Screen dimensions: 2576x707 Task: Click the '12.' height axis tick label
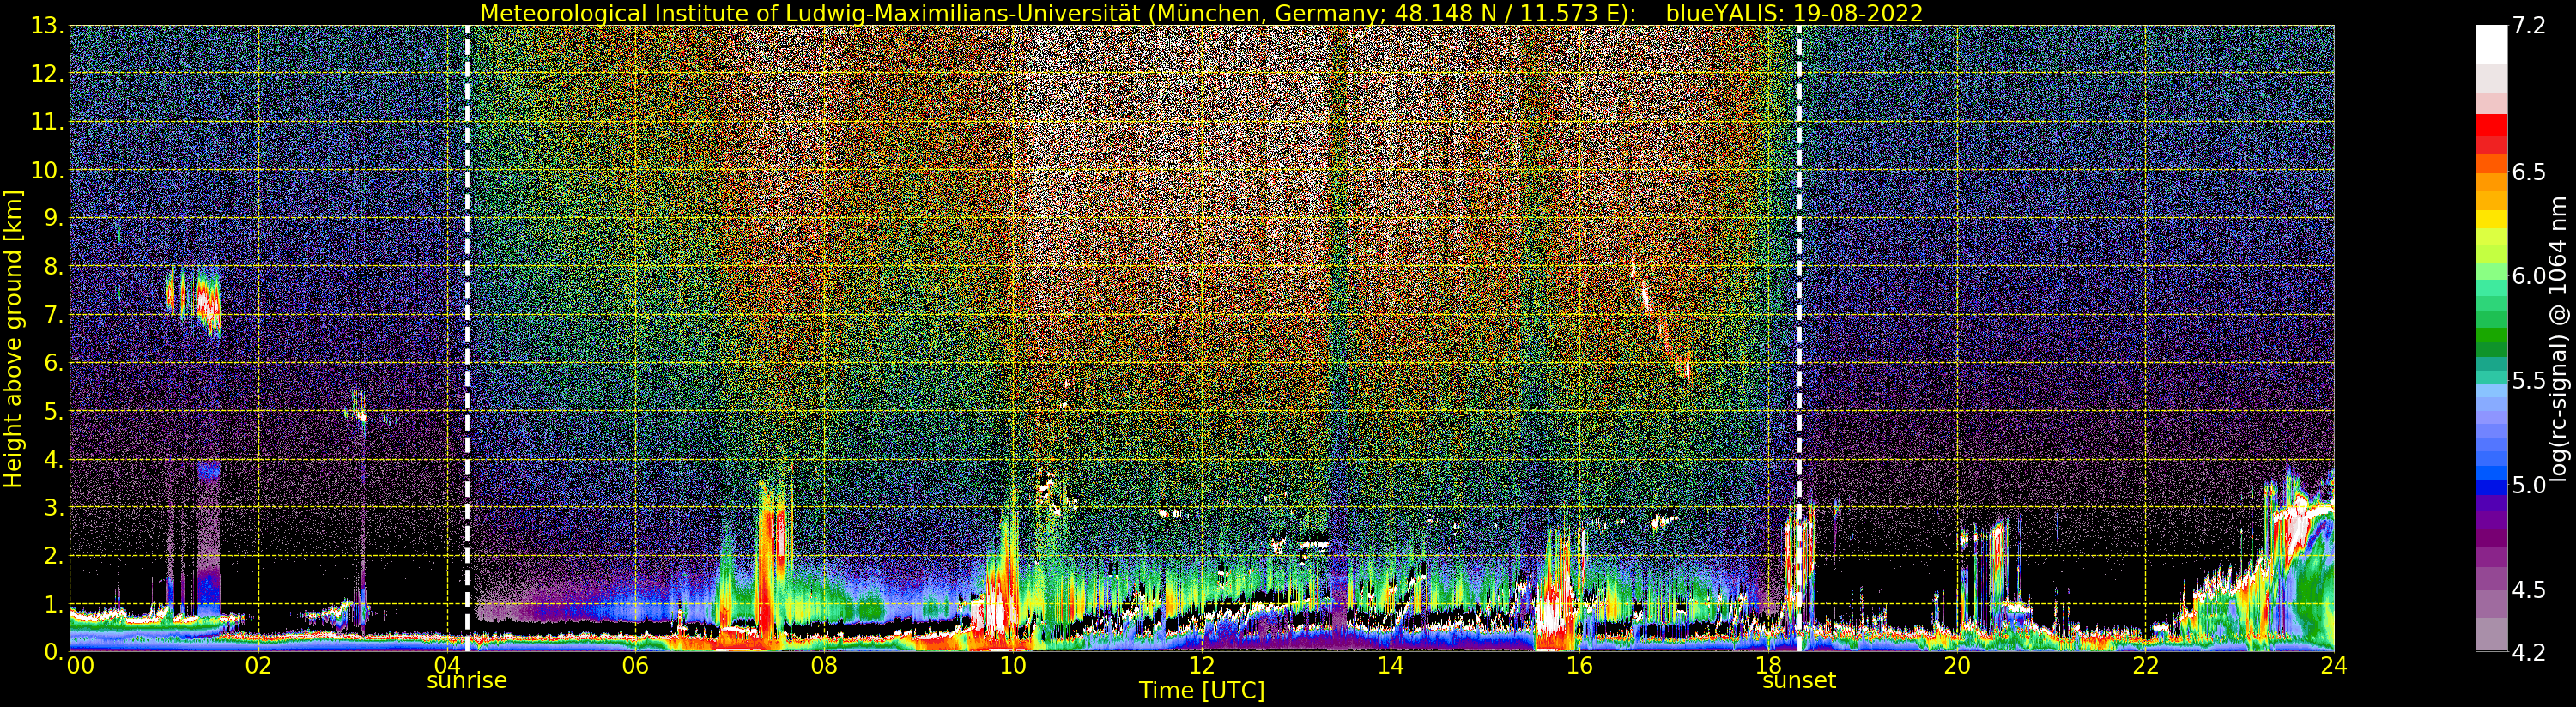(48, 74)
